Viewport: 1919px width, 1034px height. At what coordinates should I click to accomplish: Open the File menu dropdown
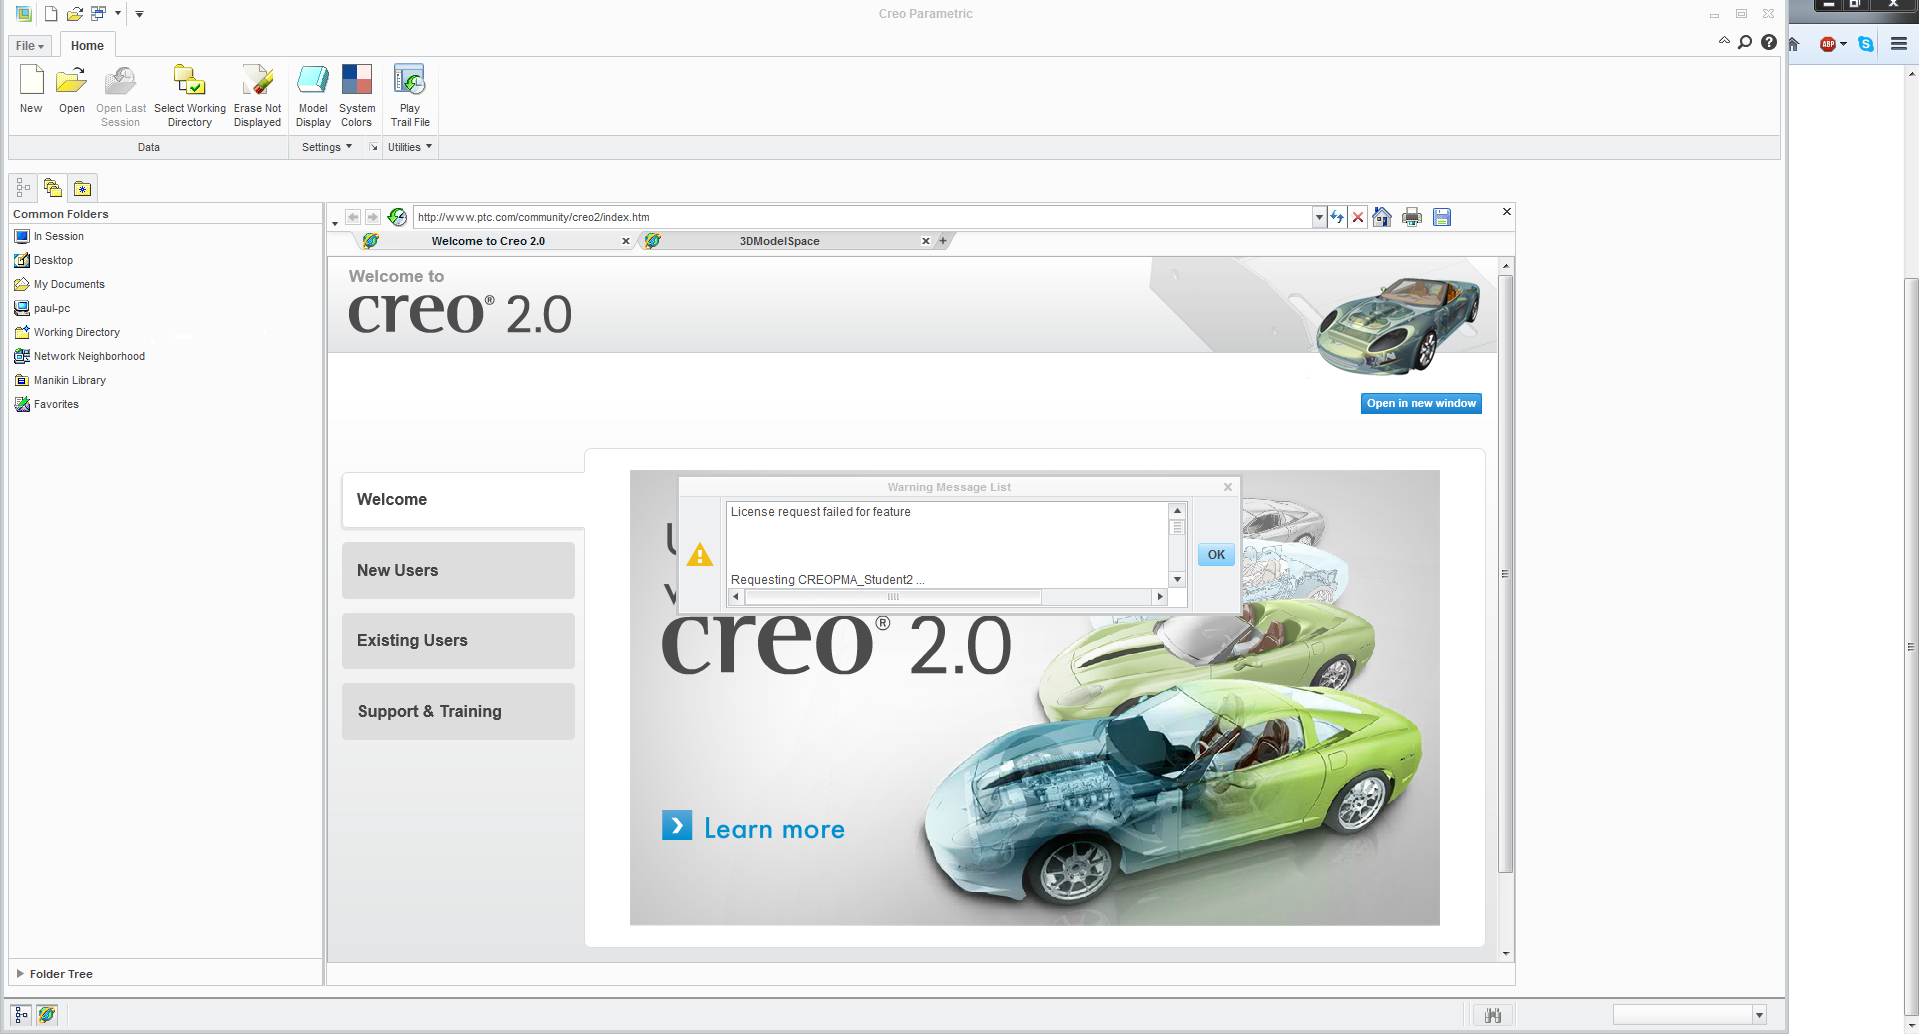[x=30, y=46]
